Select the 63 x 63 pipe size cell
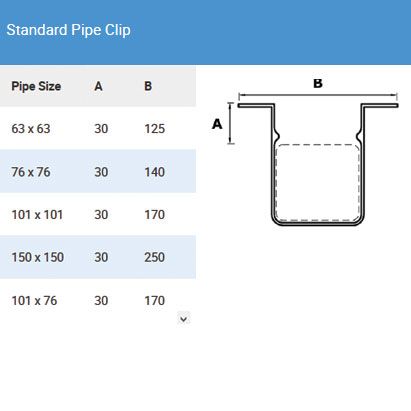Viewport: 411px width, 411px height. [31, 129]
